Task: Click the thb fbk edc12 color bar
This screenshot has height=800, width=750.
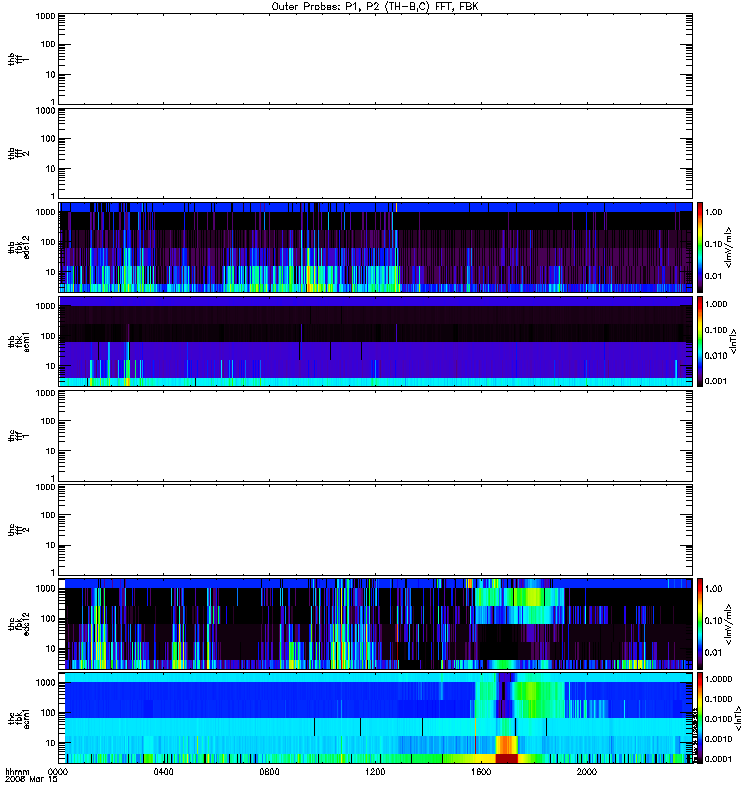Action: pyautogui.click(x=700, y=247)
